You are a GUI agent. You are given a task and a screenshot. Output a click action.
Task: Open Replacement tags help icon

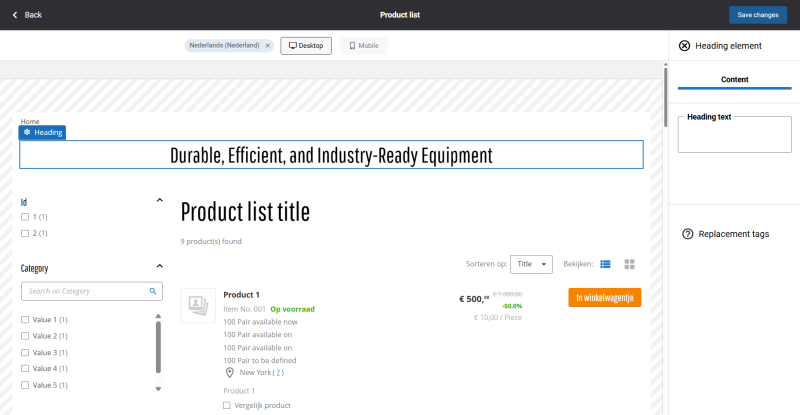pos(687,234)
